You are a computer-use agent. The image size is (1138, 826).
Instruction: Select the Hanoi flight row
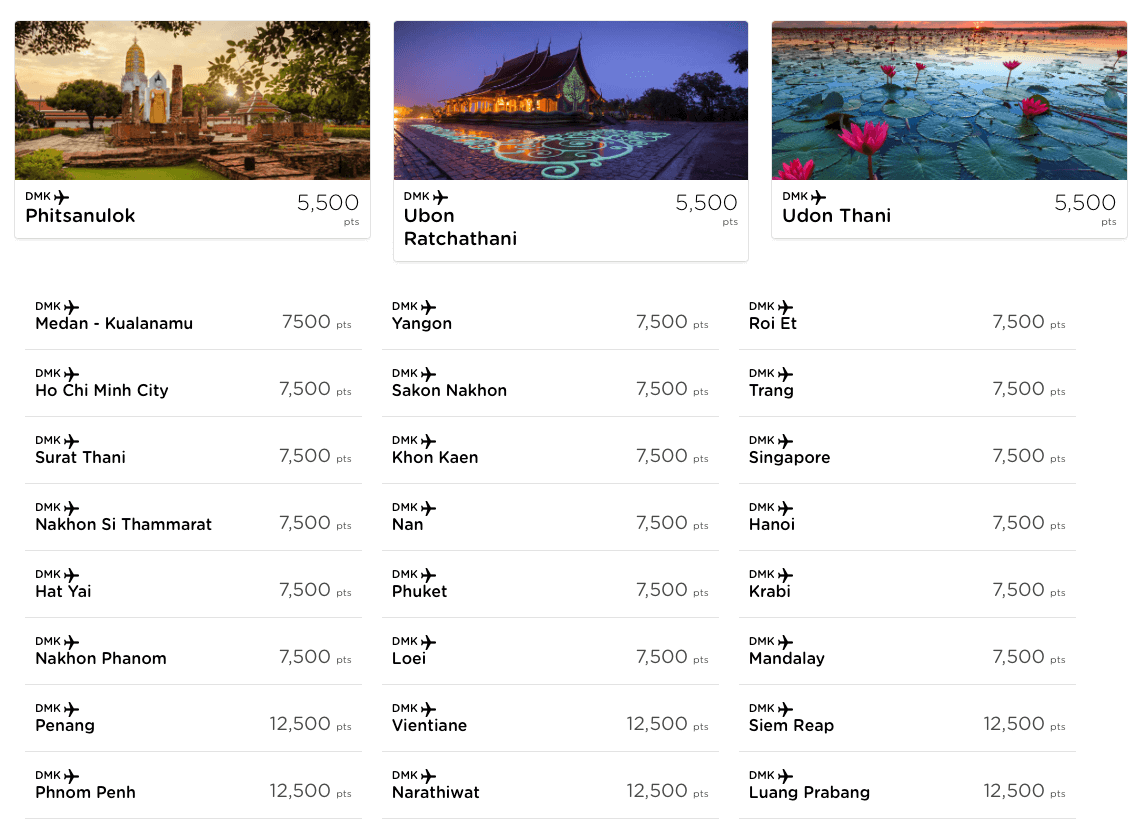point(907,518)
